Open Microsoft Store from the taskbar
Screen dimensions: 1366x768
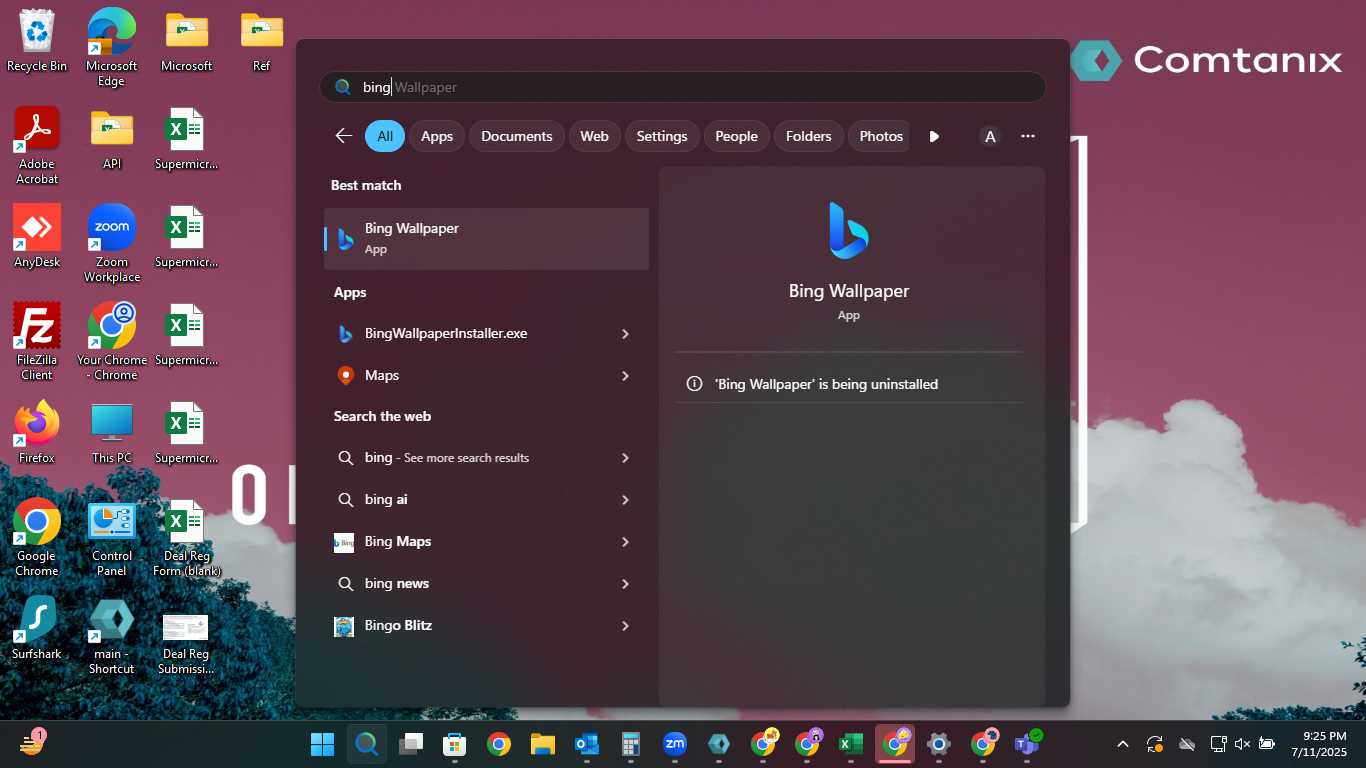tap(455, 744)
